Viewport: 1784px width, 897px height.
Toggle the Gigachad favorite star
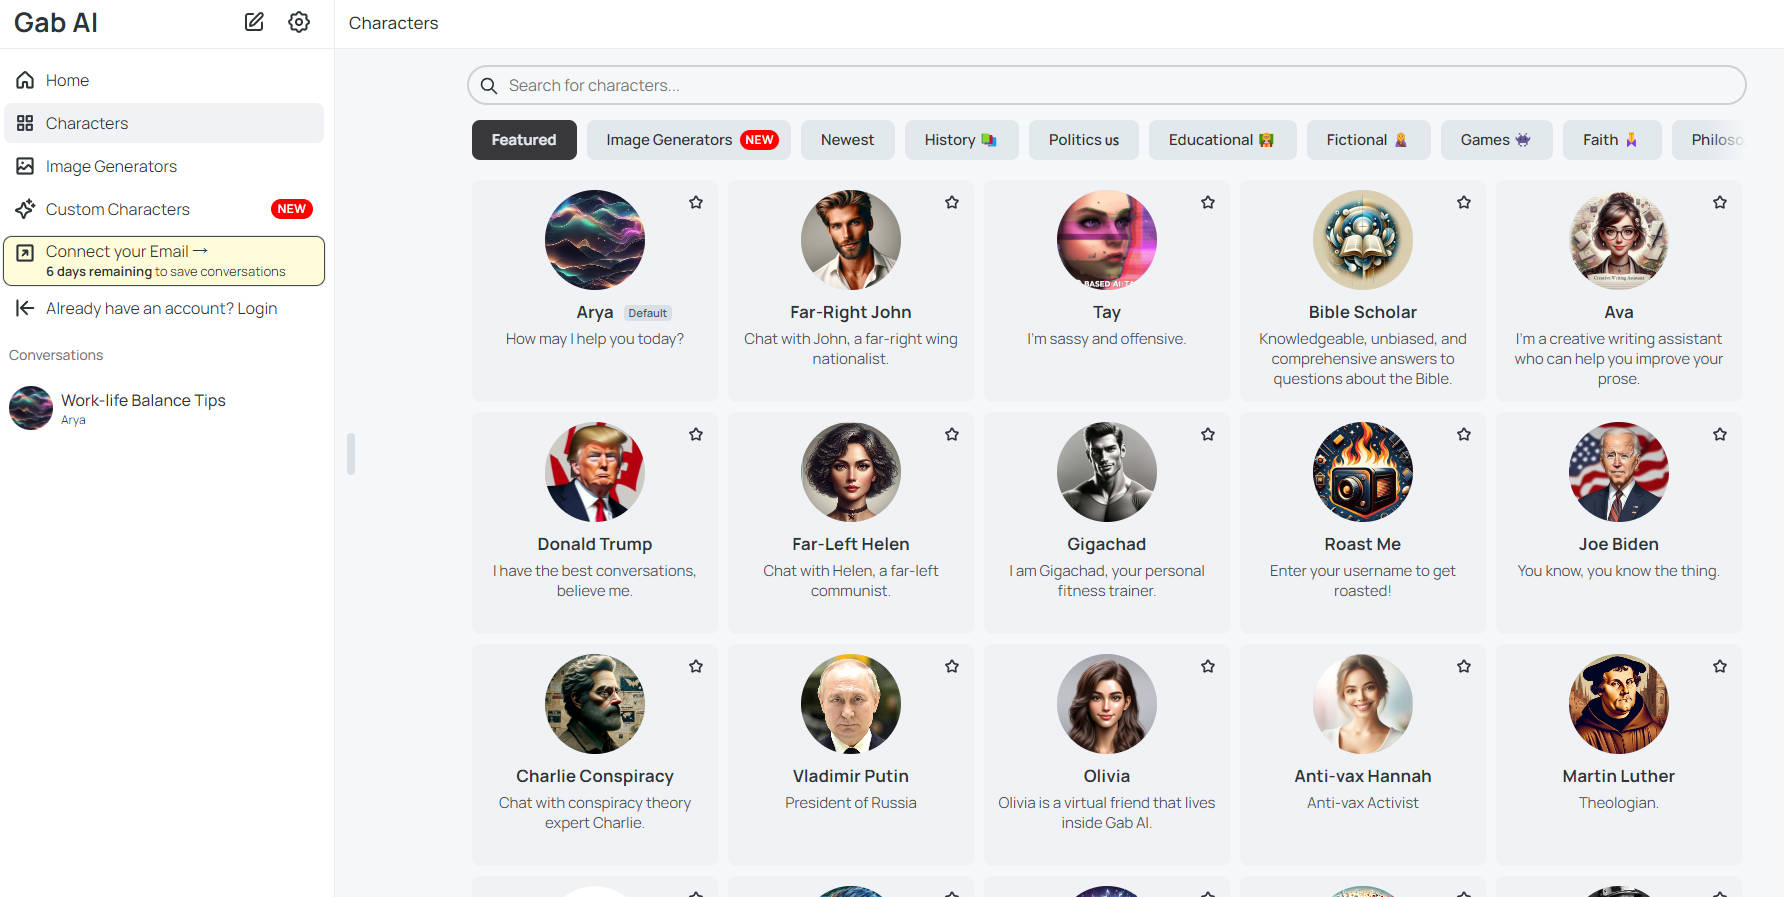point(1208,434)
